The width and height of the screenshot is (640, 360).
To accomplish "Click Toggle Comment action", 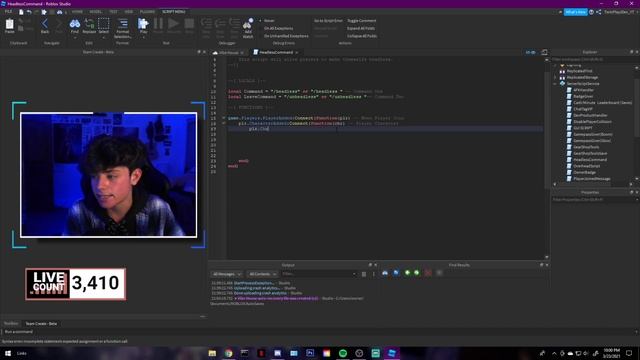I will click(x=362, y=20).
